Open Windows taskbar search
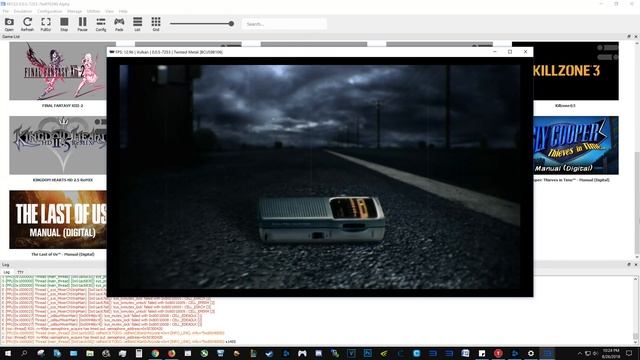 (24, 353)
